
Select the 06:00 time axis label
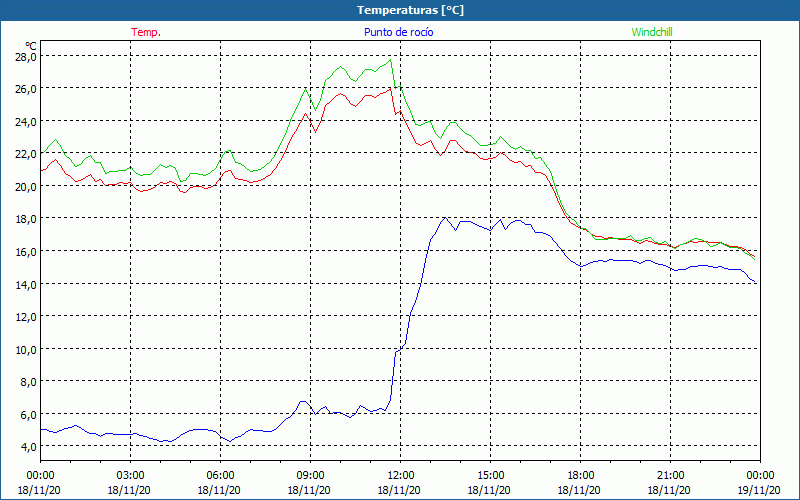pos(220,475)
